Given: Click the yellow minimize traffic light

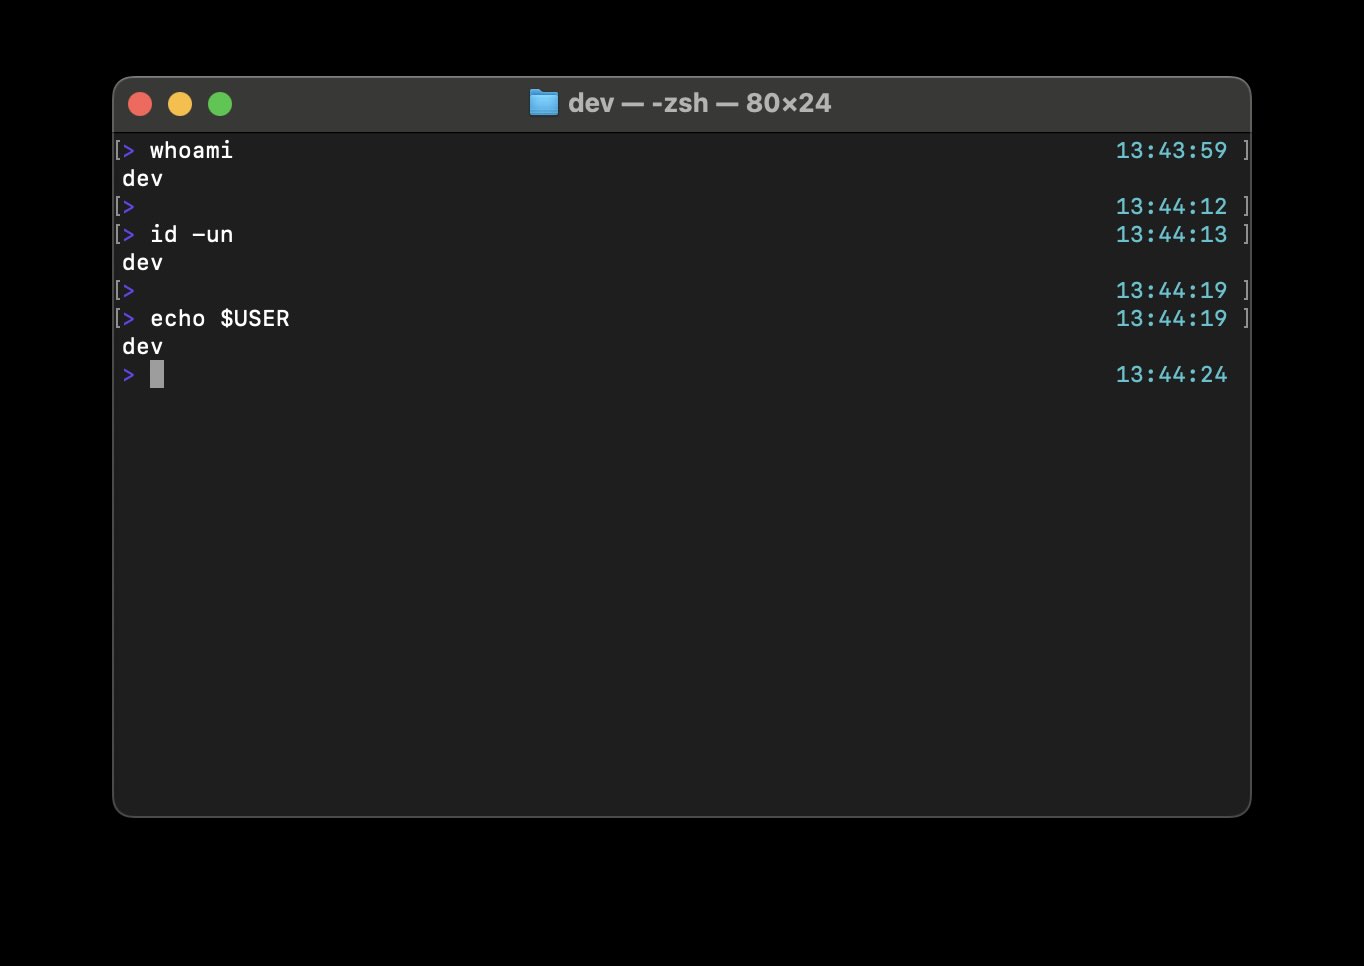Looking at the screenshot, I should click(x=179, y=103).
